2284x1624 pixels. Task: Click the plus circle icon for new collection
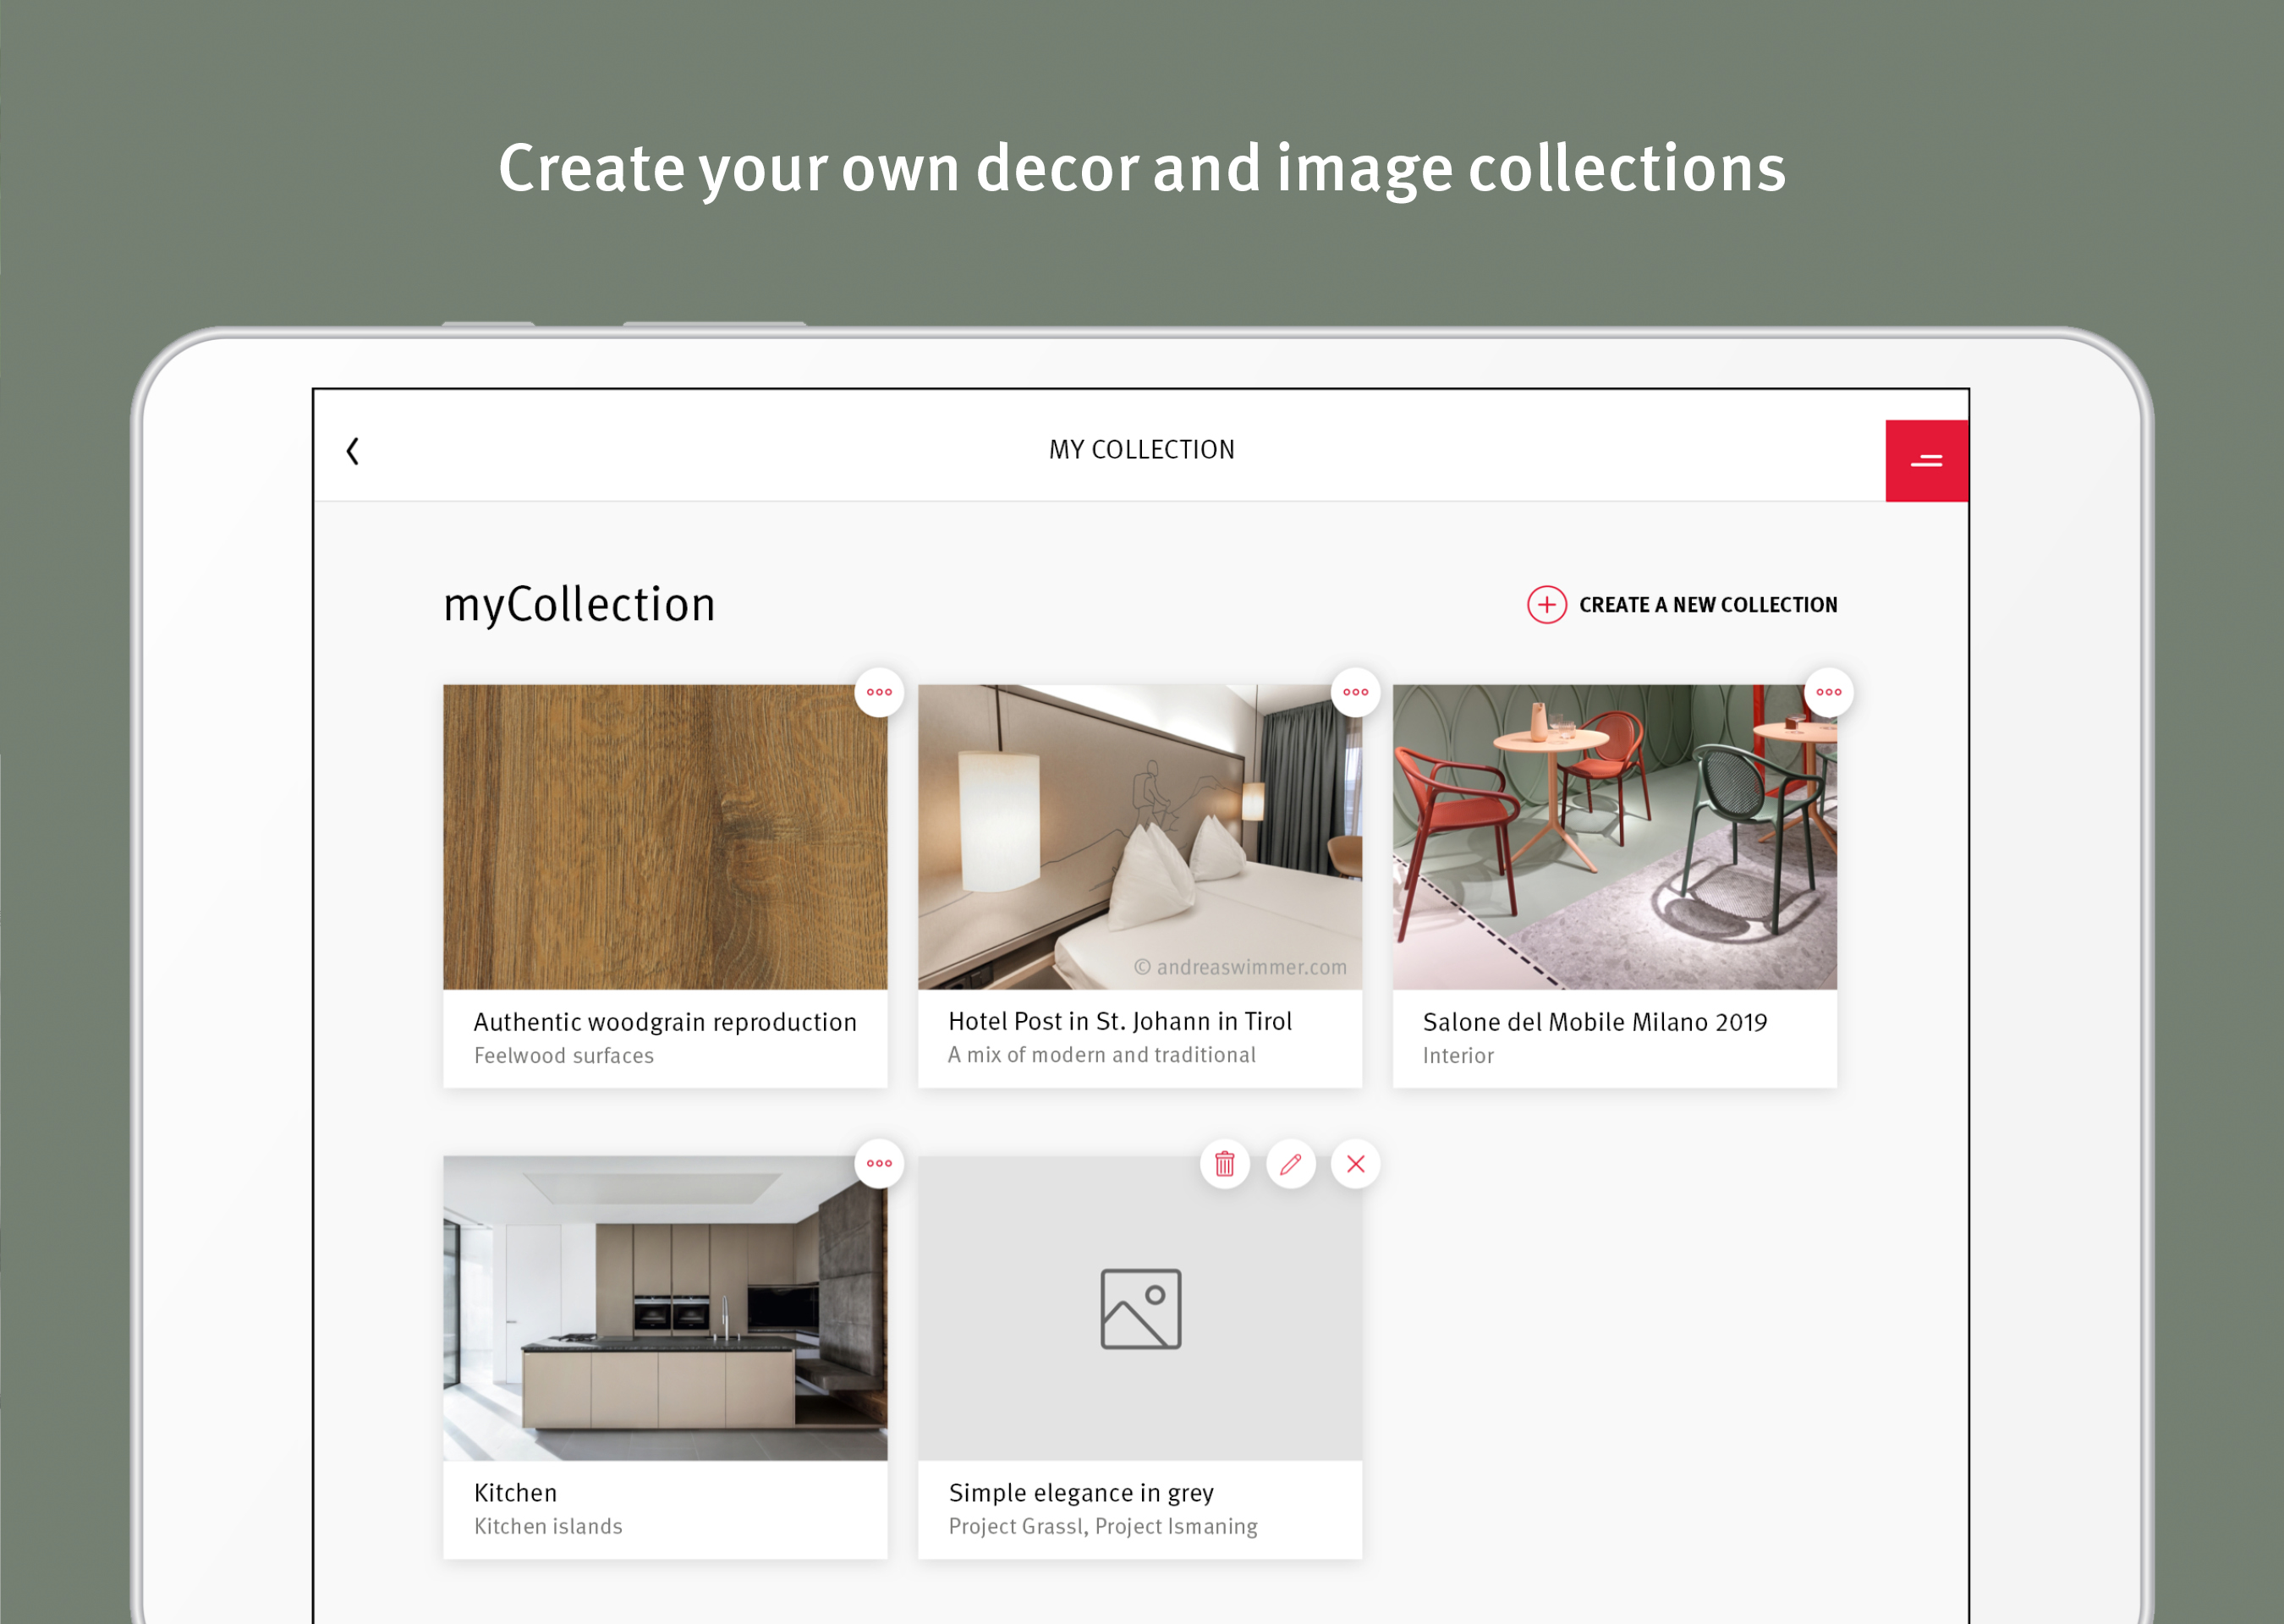tap(1546, 605)
